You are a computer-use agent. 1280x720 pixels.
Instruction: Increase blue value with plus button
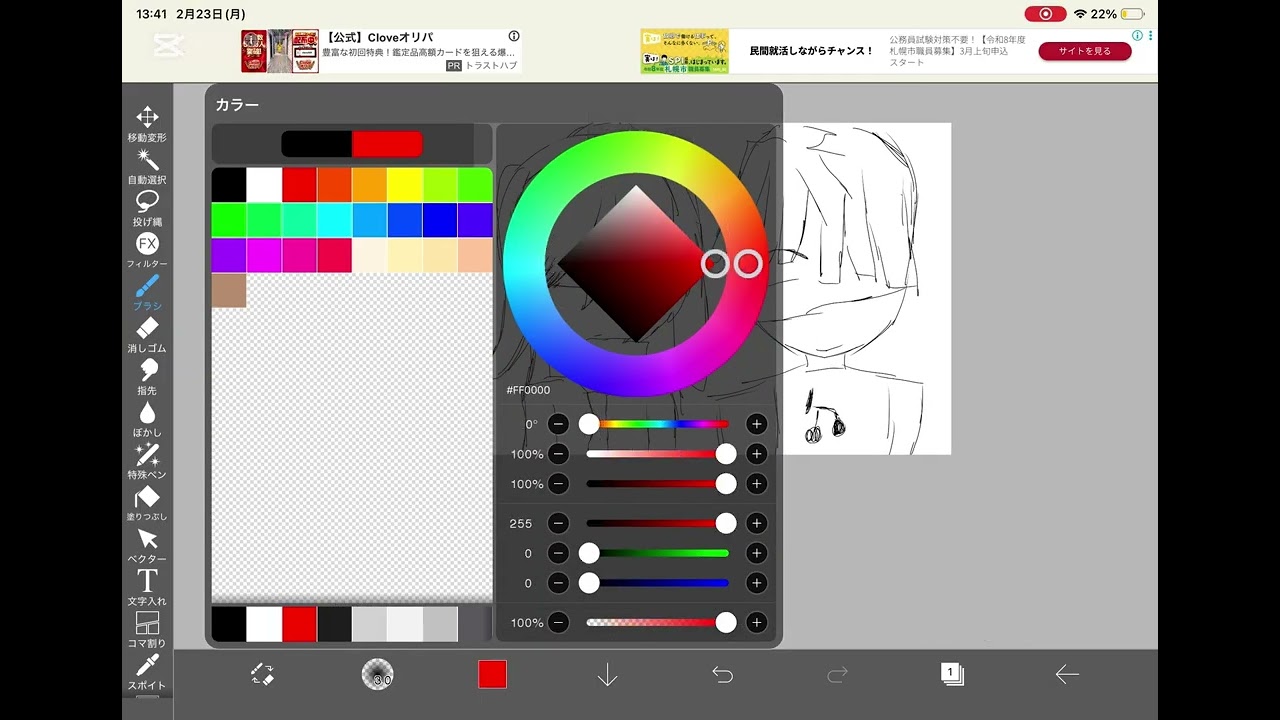757,583
